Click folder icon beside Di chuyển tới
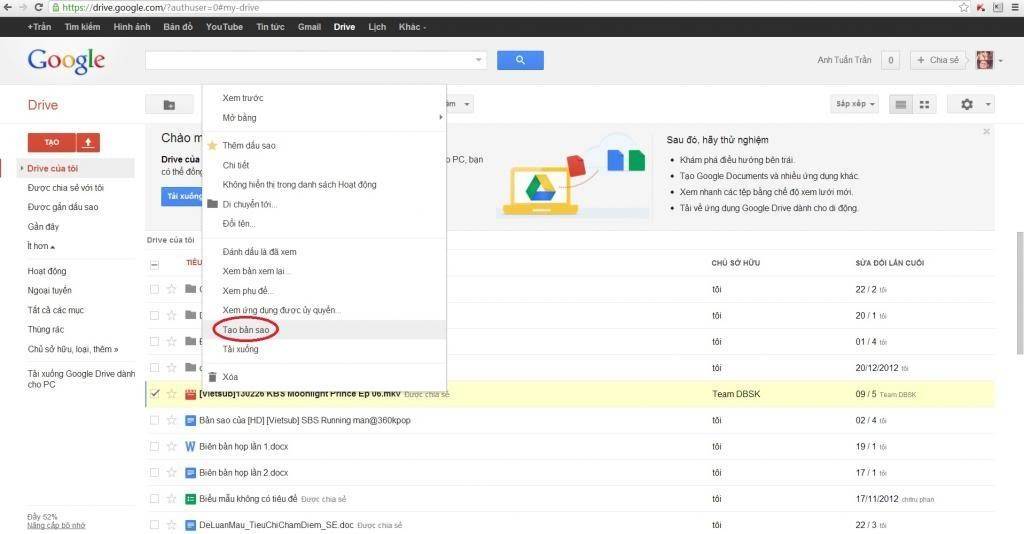The width and height of the screenshot is (1024, 534). (212, 204)
